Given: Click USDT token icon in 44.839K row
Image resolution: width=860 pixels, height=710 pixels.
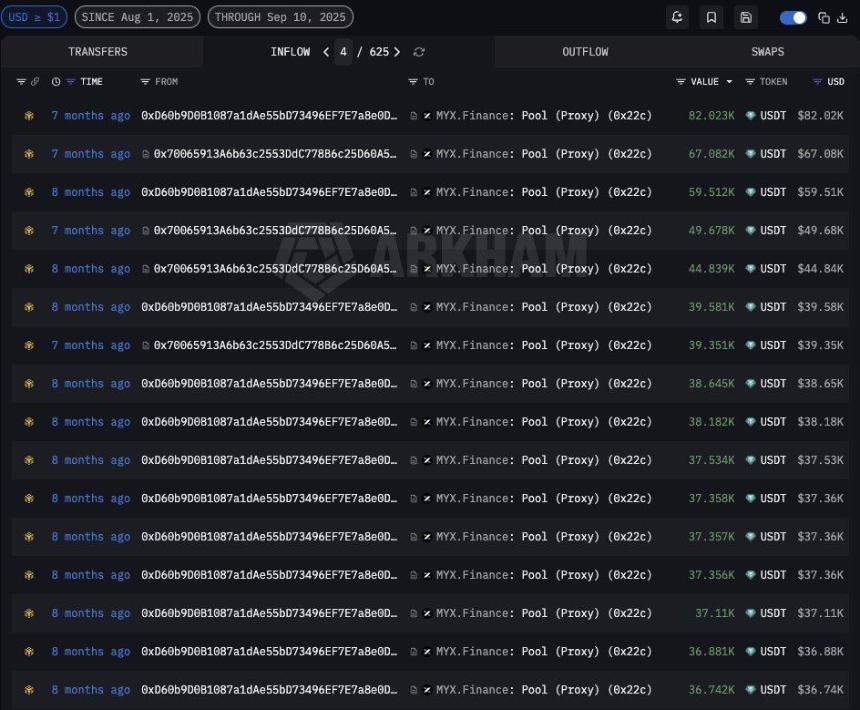Looking at the screenshot, I should [750, 269].
